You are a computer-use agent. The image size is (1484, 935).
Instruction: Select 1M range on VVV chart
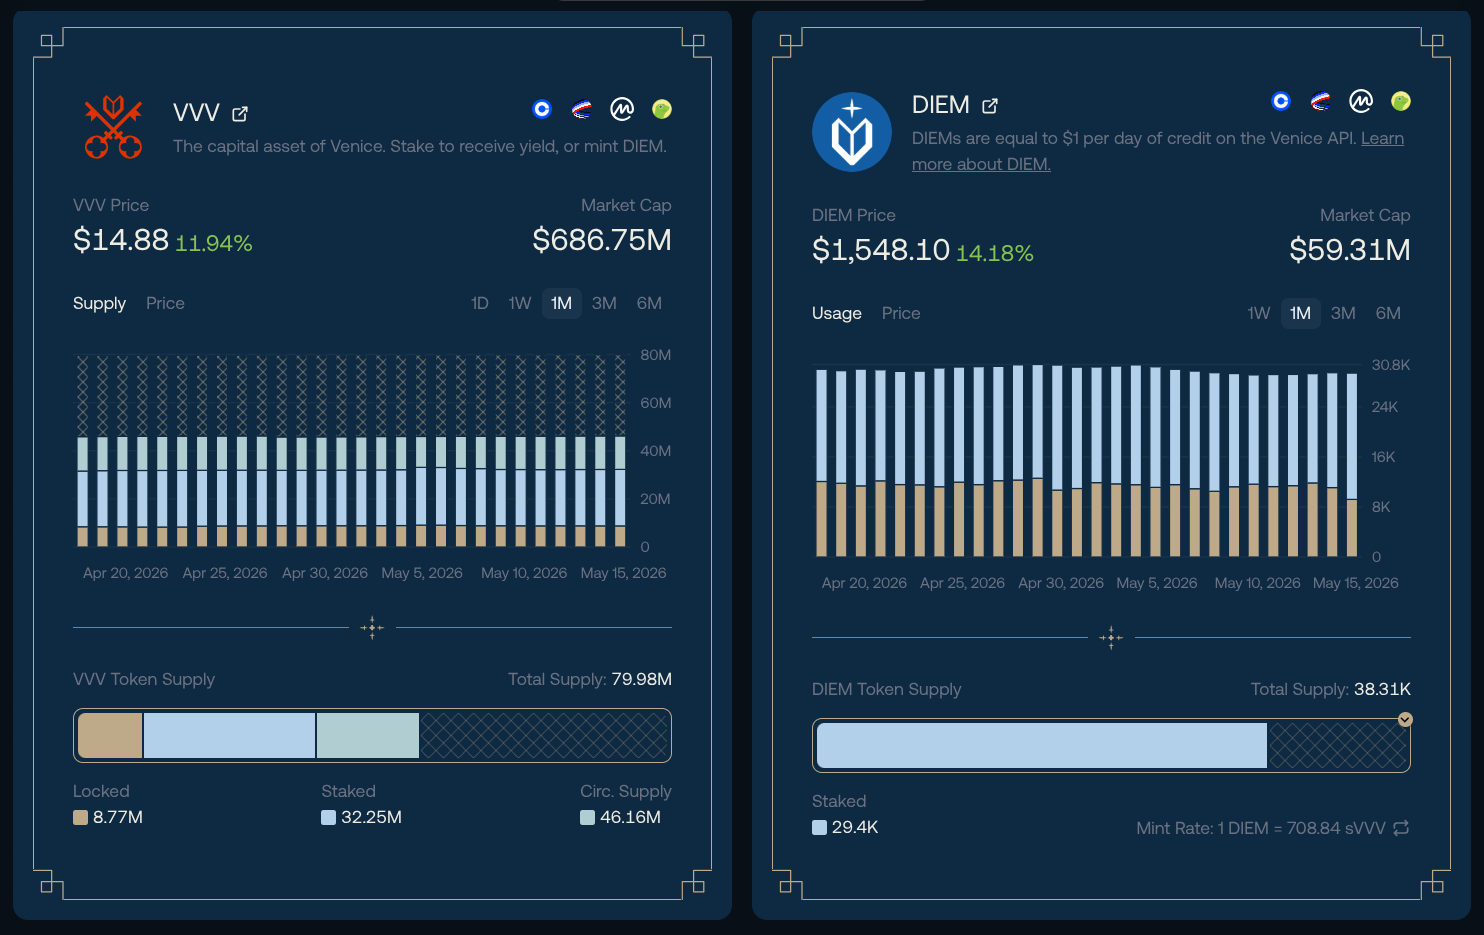(562, 303)
